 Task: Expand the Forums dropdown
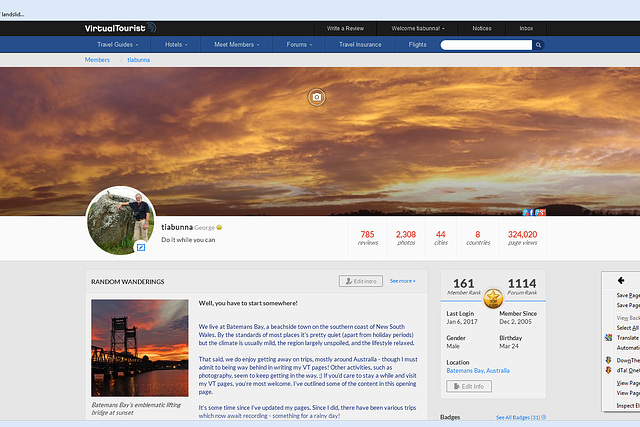pos(299,44)
